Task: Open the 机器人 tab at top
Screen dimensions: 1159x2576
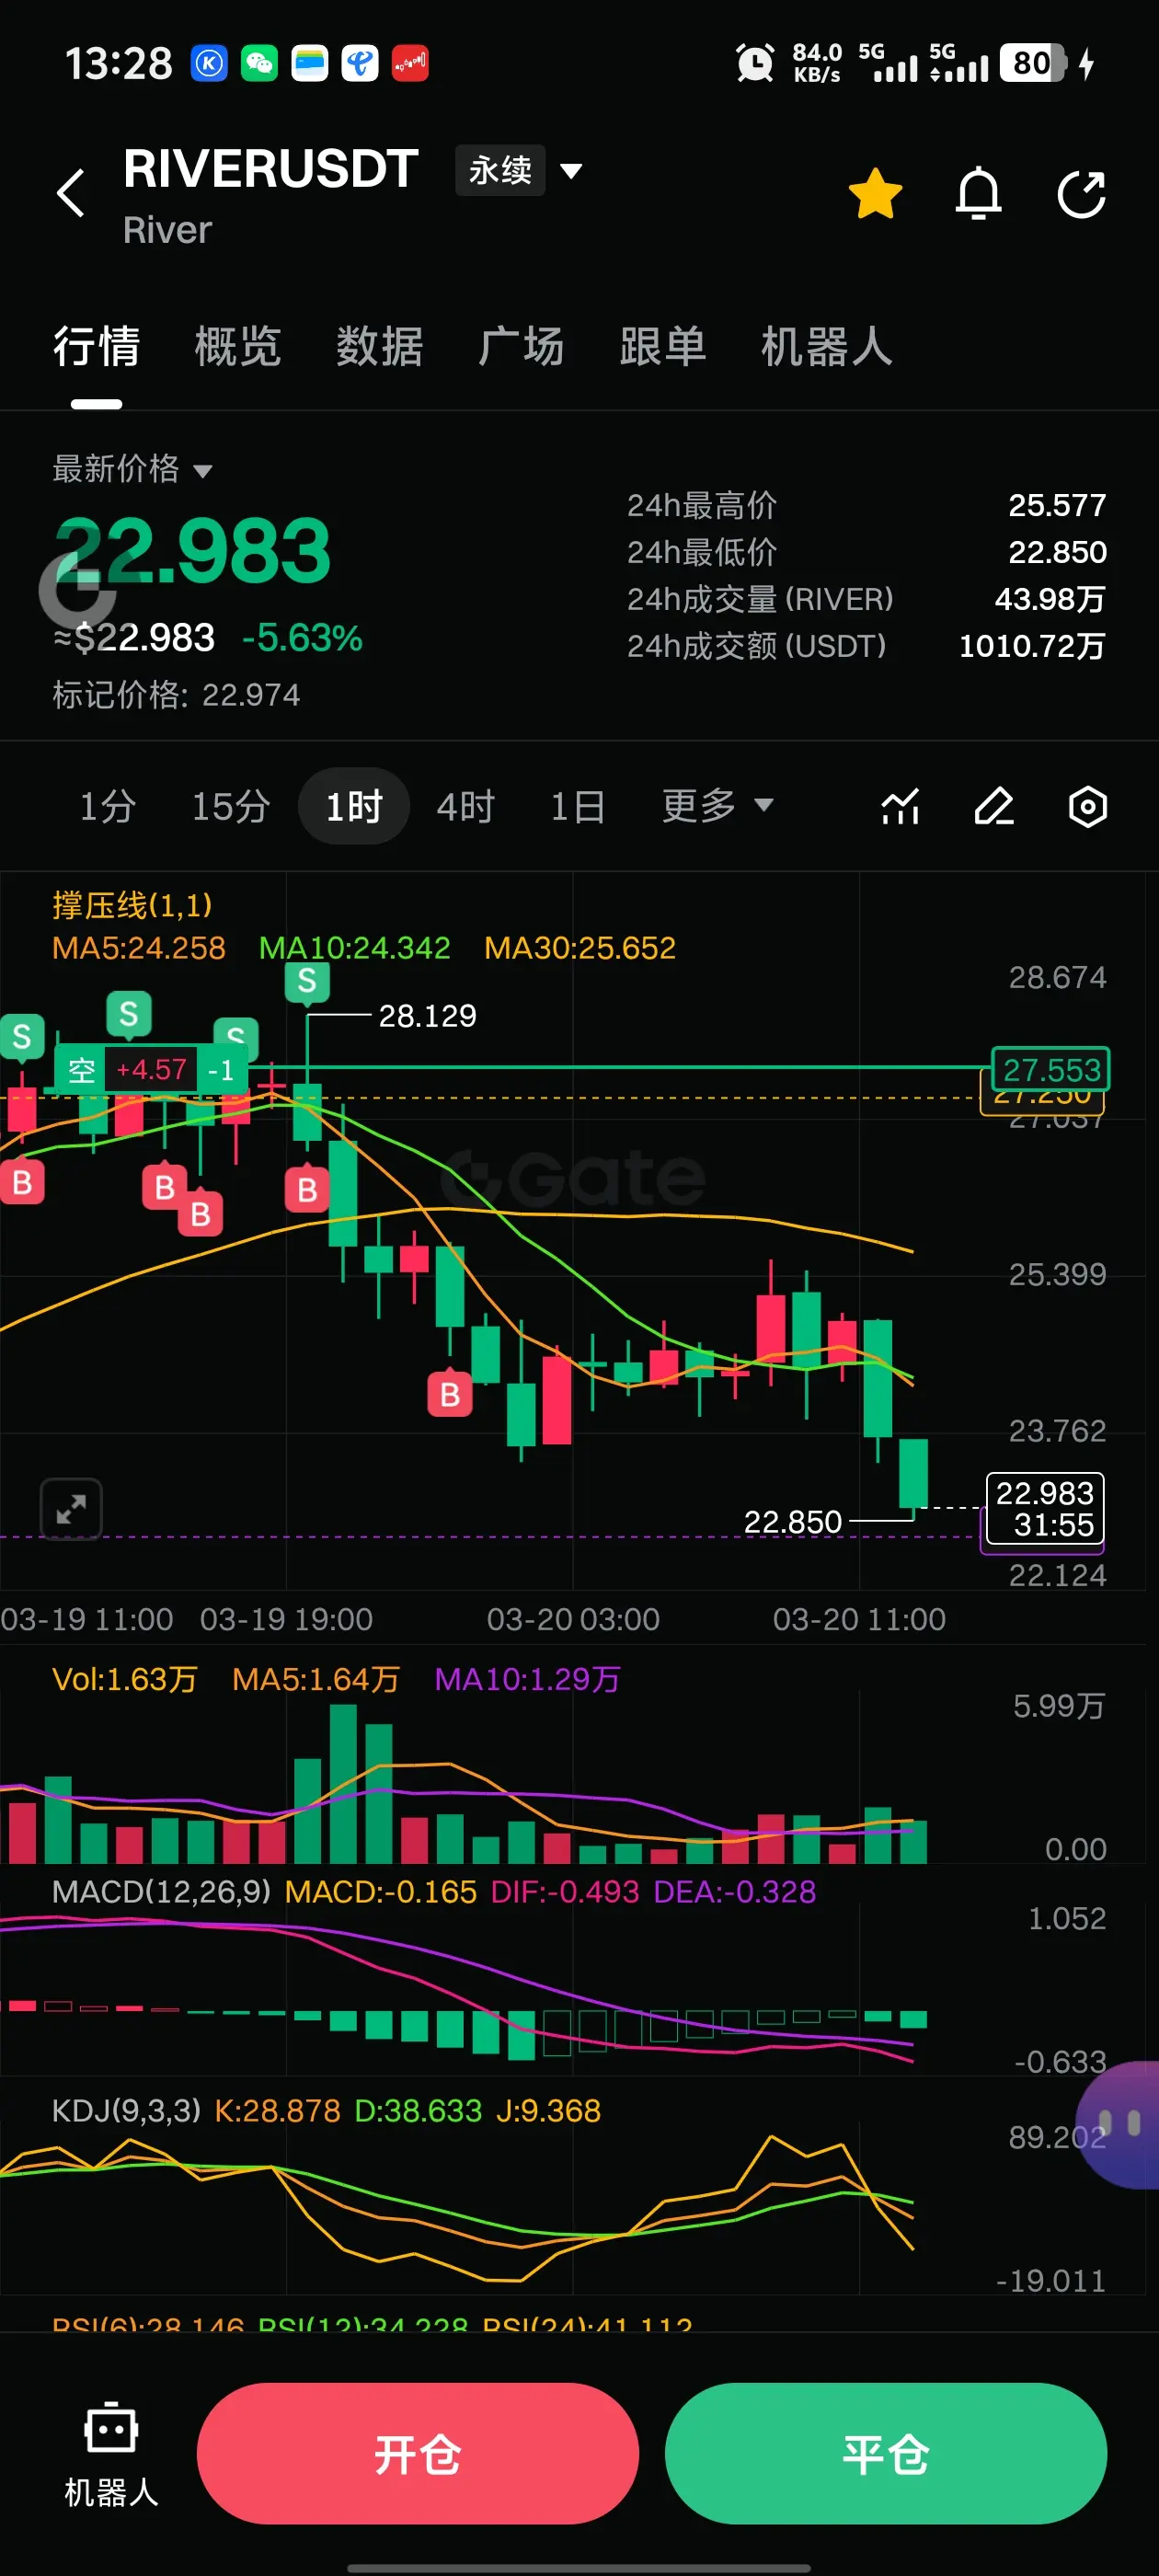Action: pyautogui.click(x=827, y=347)
